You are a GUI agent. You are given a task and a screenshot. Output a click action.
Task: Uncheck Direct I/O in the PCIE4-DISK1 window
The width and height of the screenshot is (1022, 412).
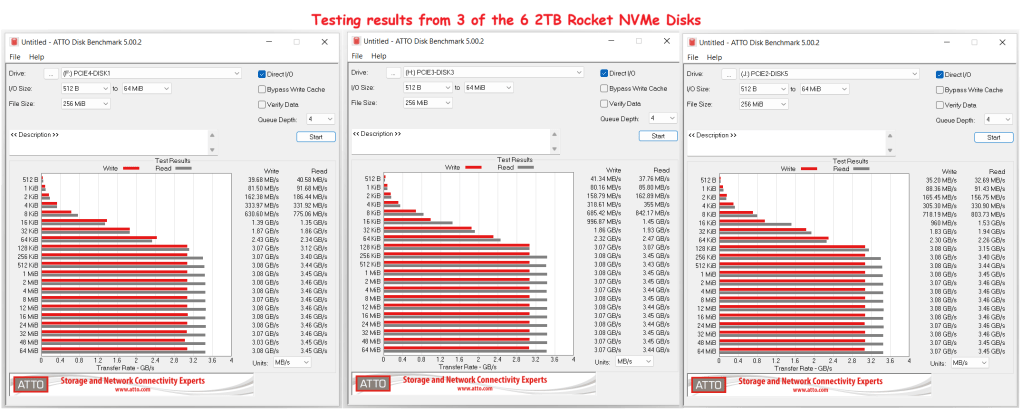pos(261,74)
